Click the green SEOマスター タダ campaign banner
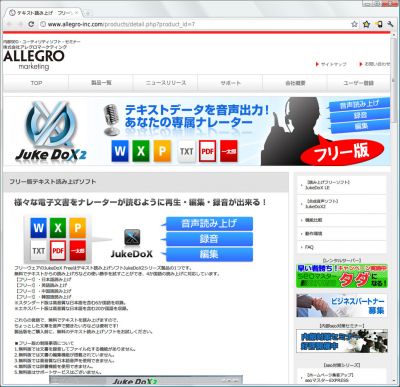400x387 pixels. 342,276
